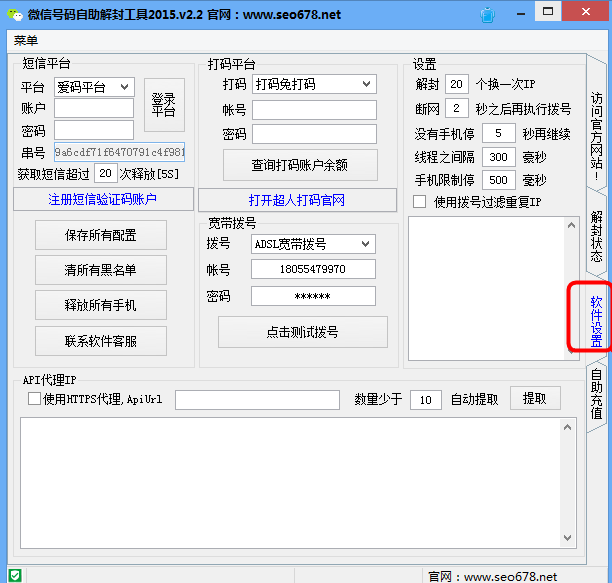The image size is (612, 583).
Task: Click 打开超人打码官网 link button
Action: pyautogui.click(x=297, y=200)
